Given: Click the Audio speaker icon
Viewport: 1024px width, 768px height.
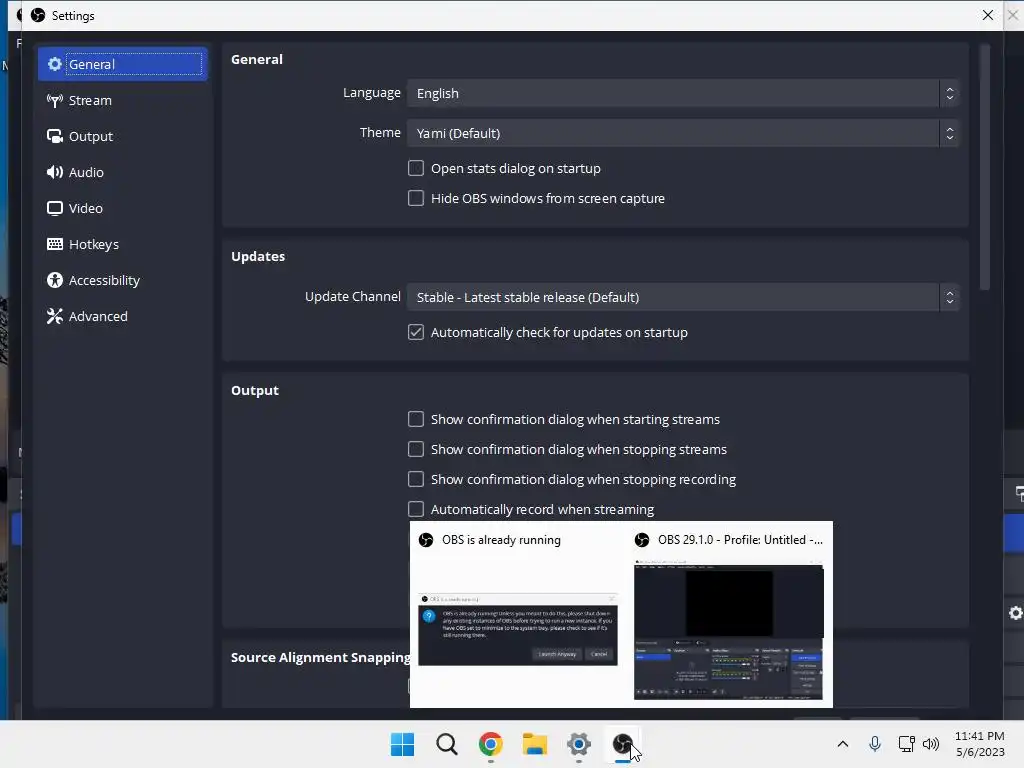Looking at the screenshot, I should click(x=55, y=172).
